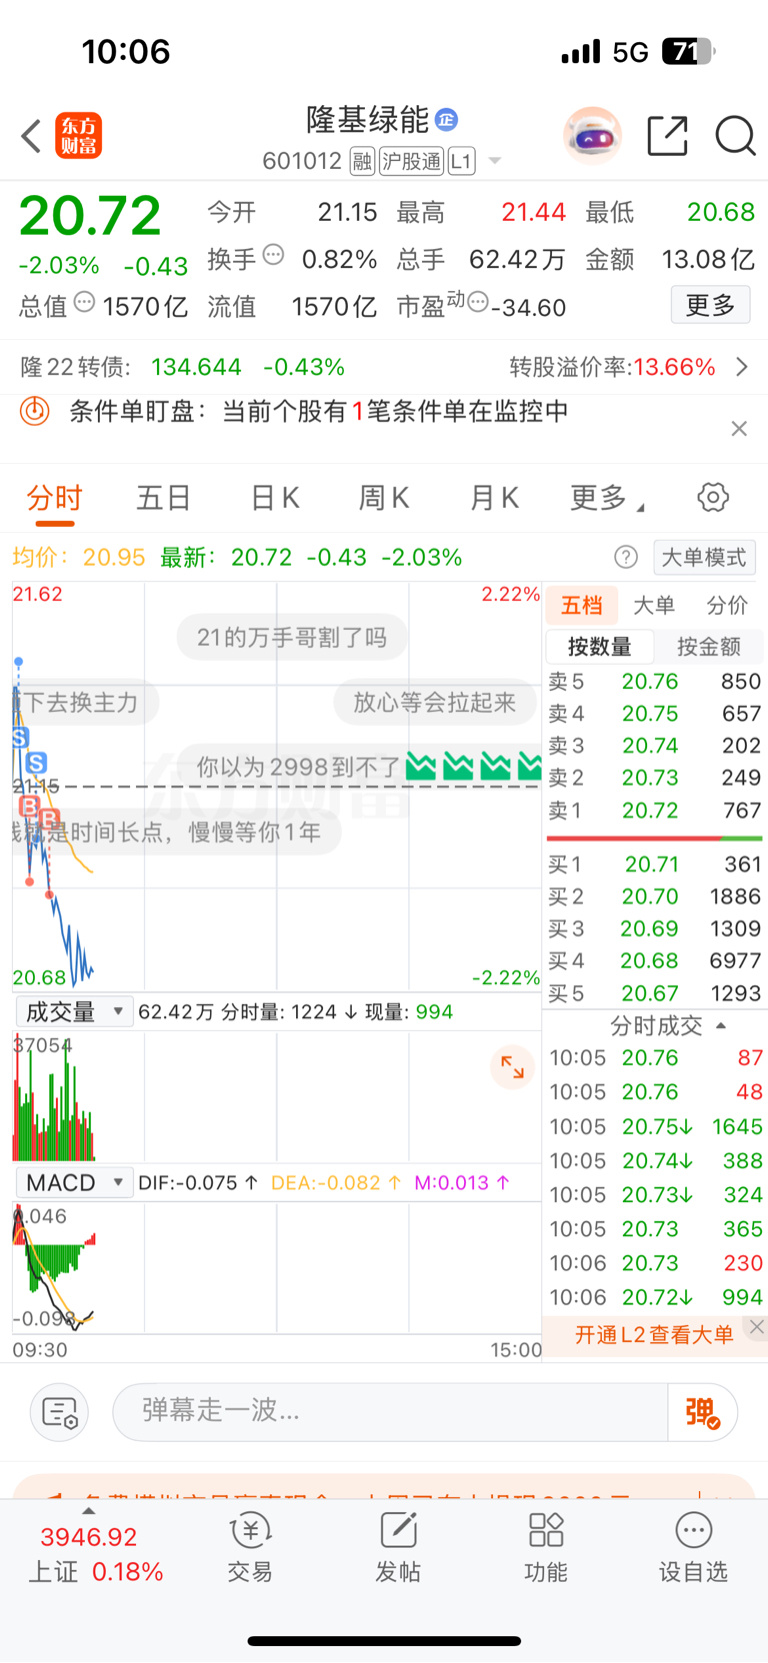Open 隆22转债 convertible bond row arrow
Screen dimensions: 768x1663
741,367
